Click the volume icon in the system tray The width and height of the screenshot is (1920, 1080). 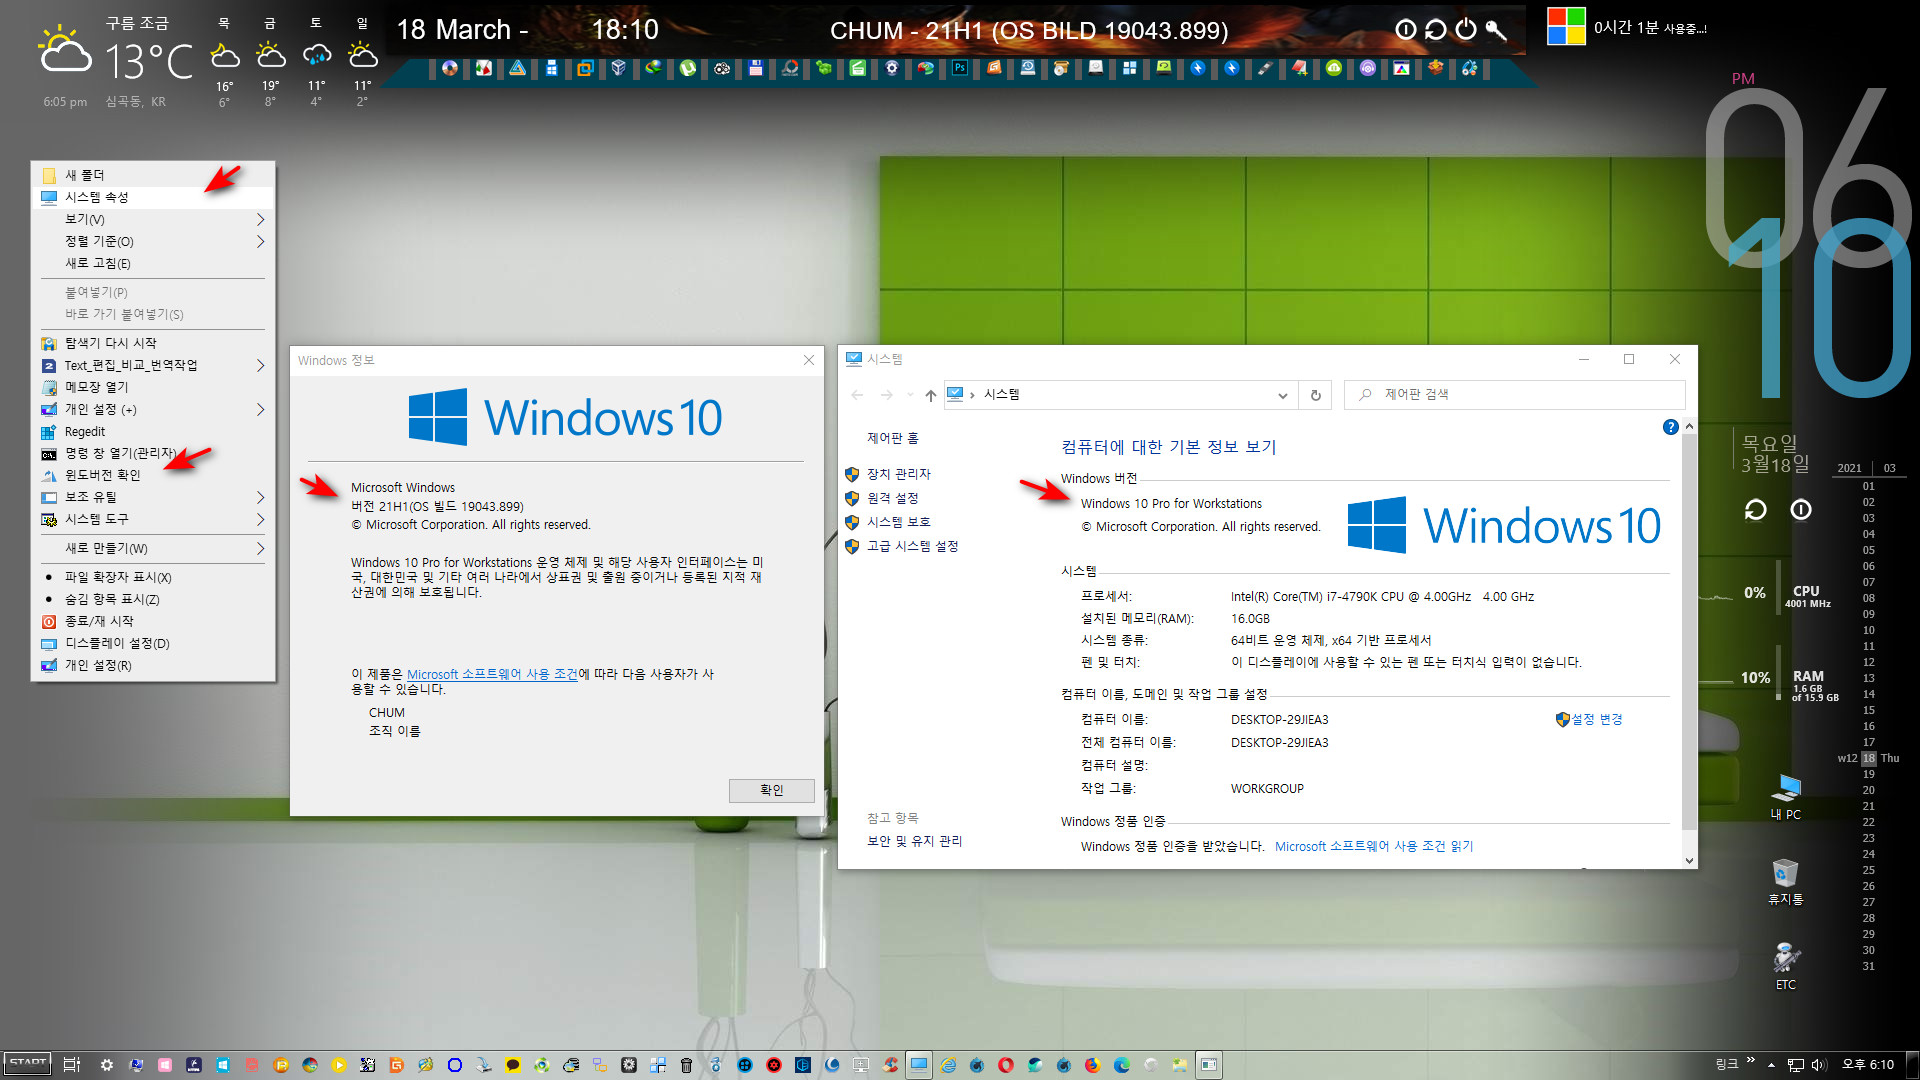coord(1819,1065)
